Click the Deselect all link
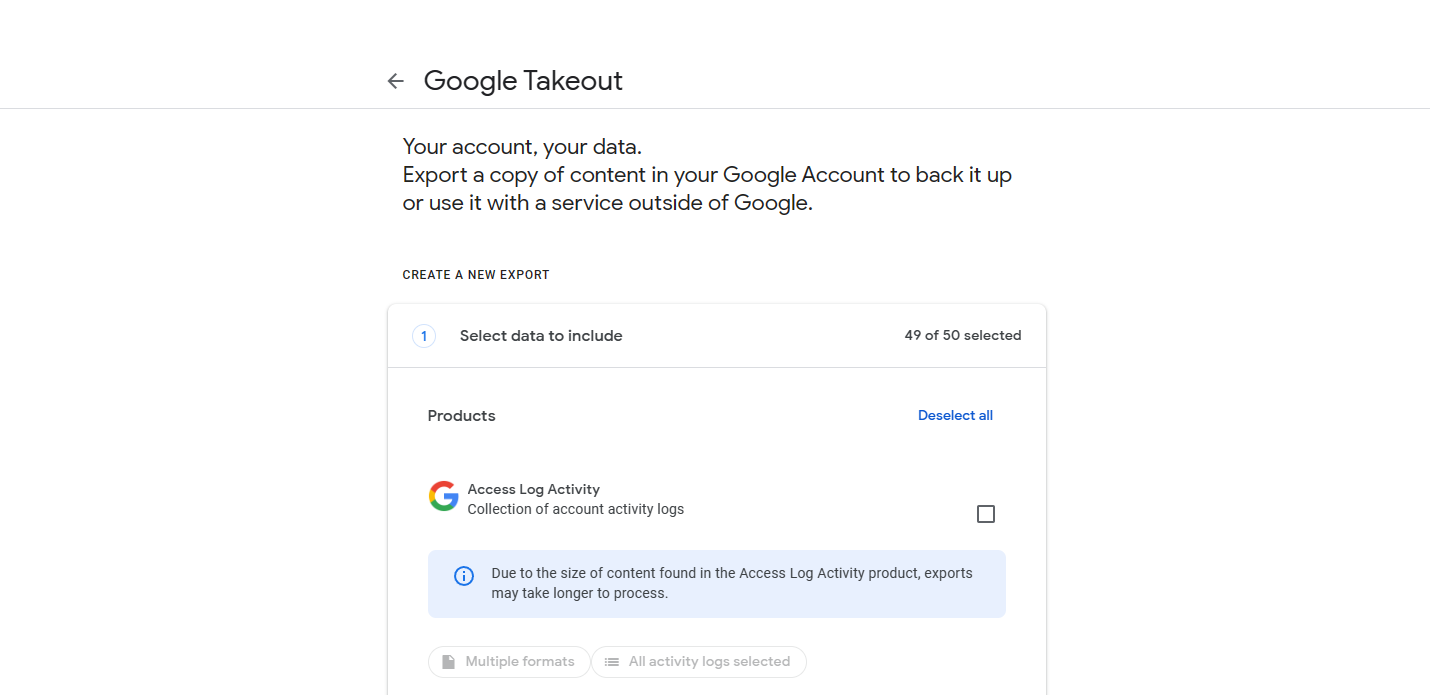The width and height of the screenshot is (1430, 695). click(x=955, y=415)
